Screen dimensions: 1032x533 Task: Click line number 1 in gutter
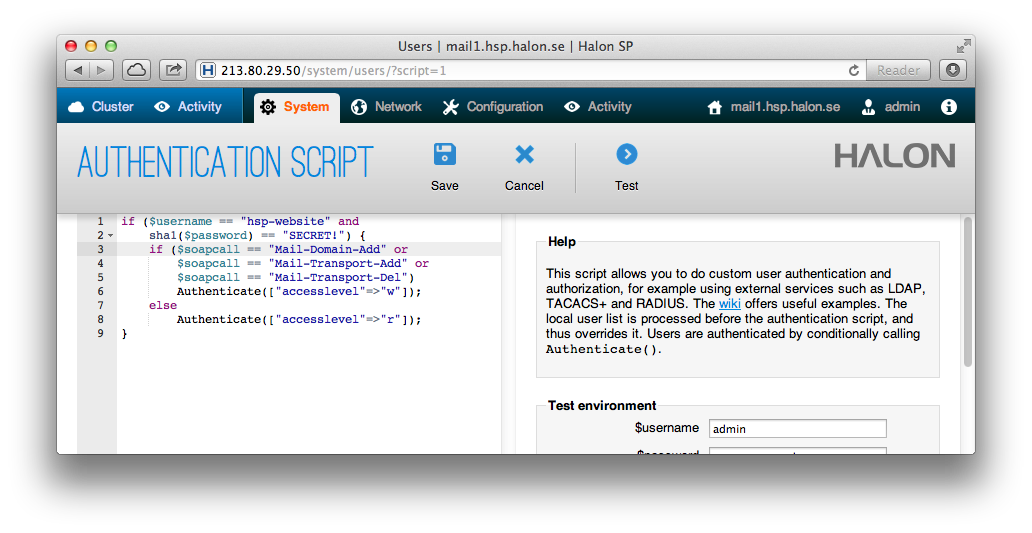click(x=100, y=221)
